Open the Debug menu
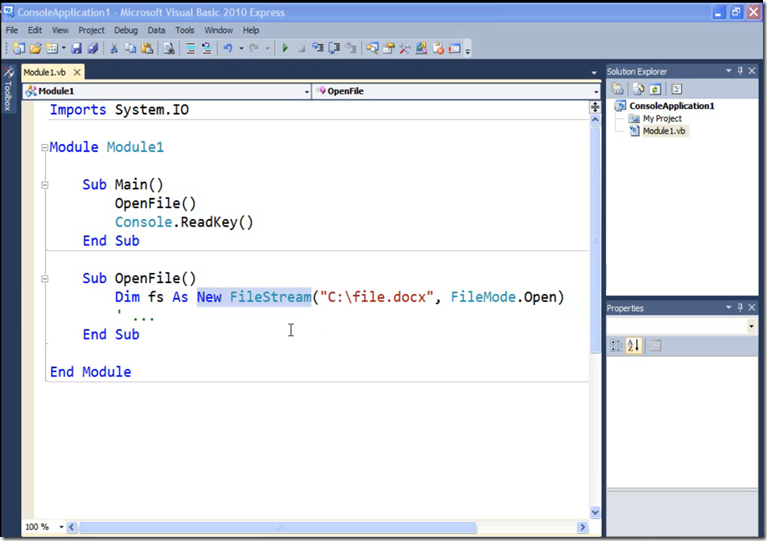 click(126, 30)
